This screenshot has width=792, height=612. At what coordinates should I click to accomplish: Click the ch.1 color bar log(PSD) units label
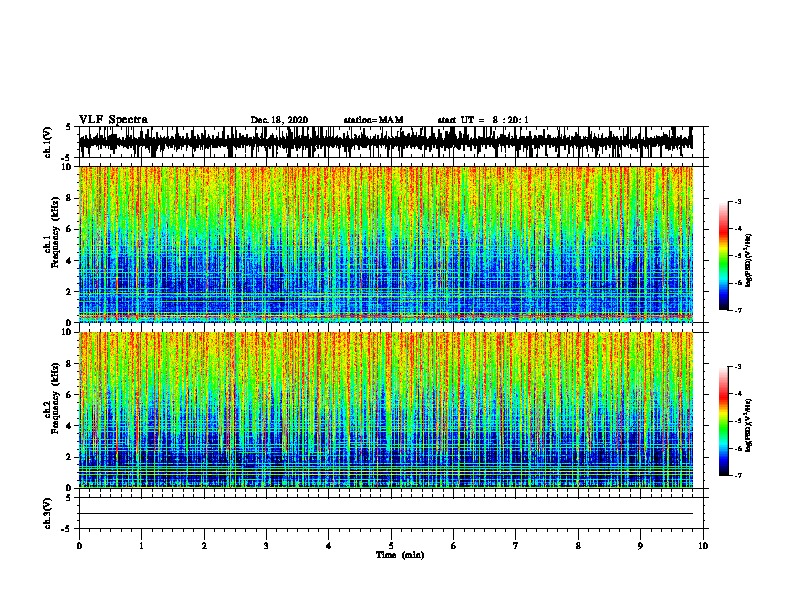(749, 261)
